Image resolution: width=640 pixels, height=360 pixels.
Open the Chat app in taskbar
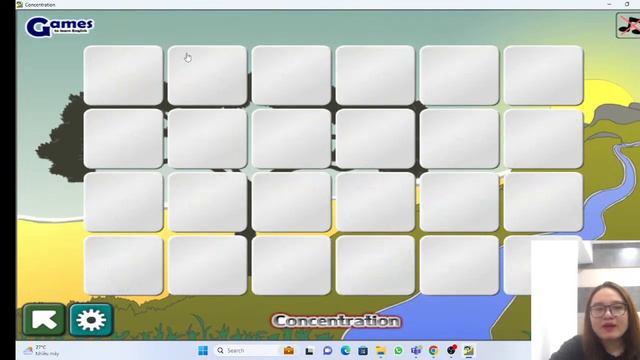click(327, 351)
